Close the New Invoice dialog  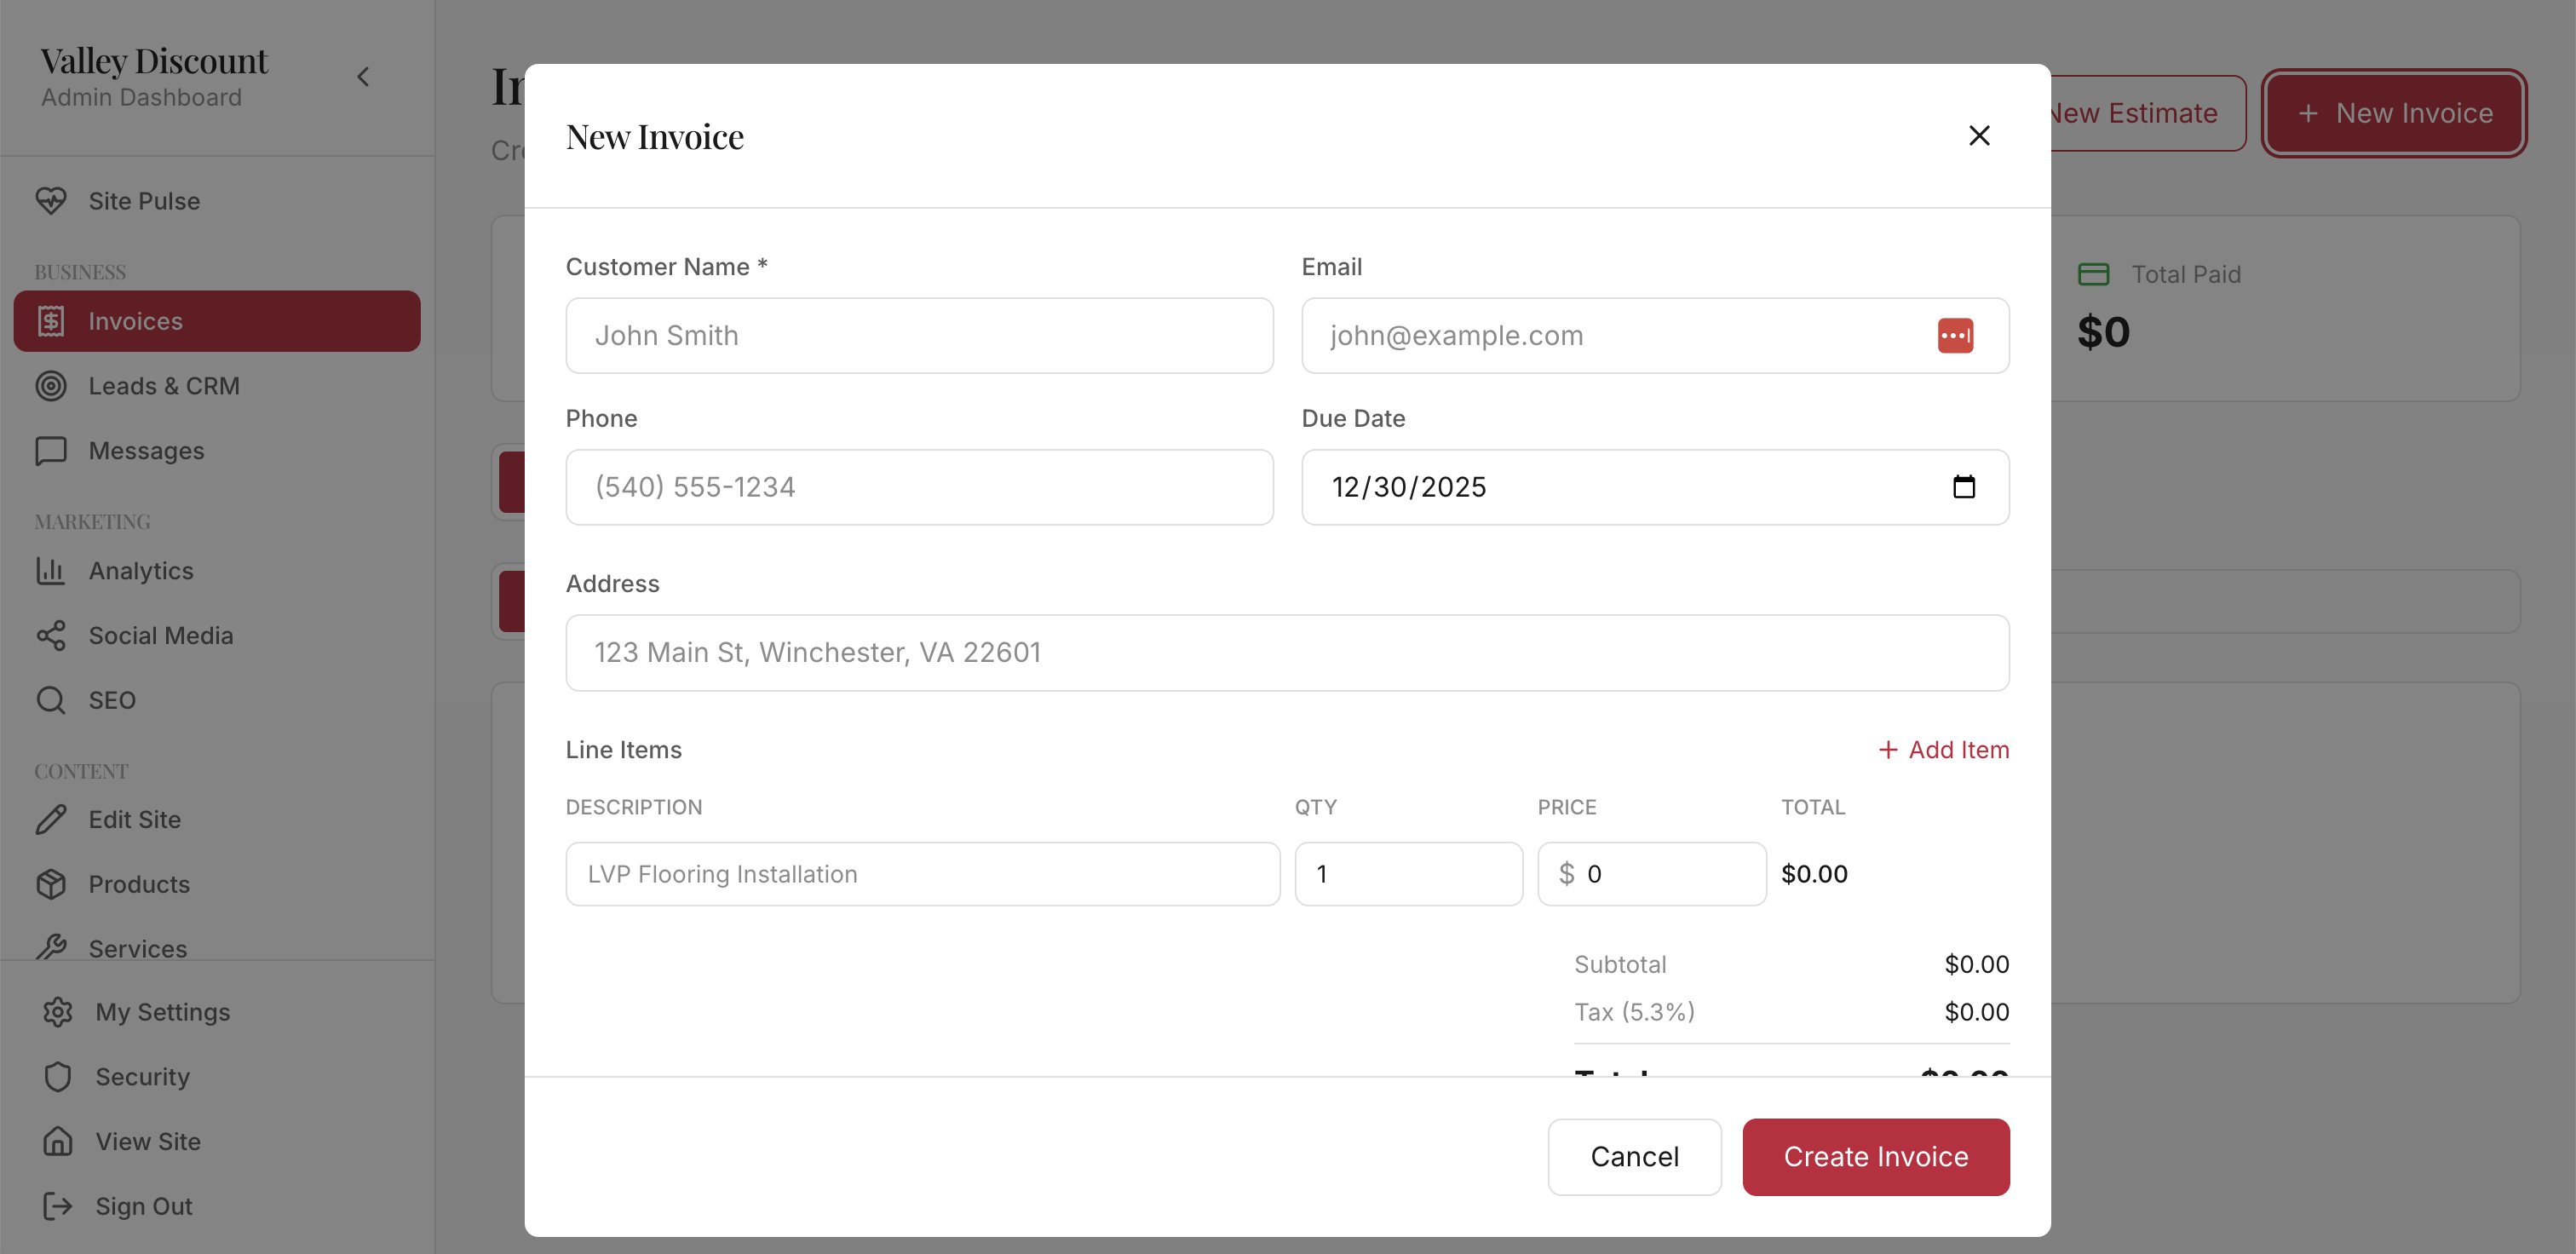[1980, 135]
